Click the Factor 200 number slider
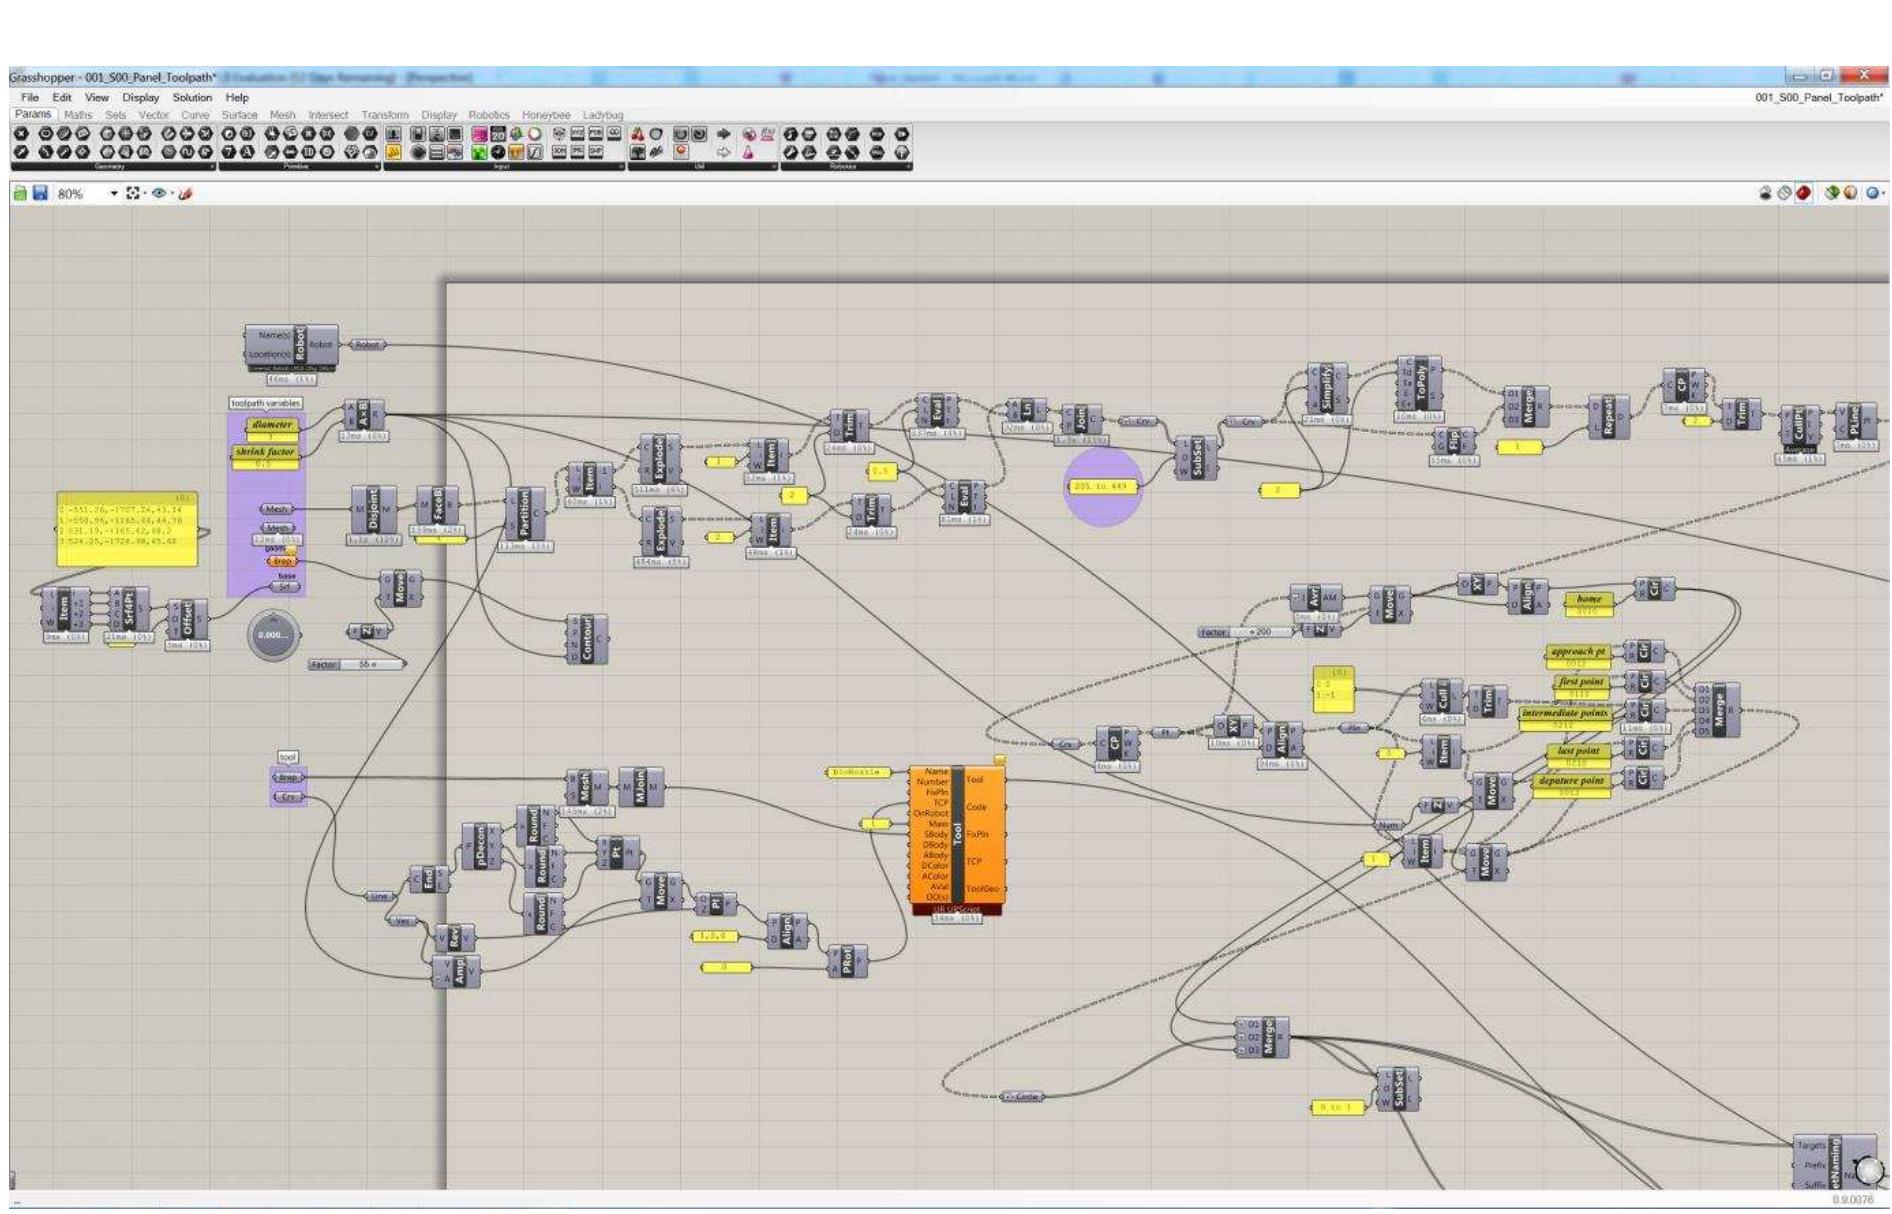 [x=1253, y=632]
